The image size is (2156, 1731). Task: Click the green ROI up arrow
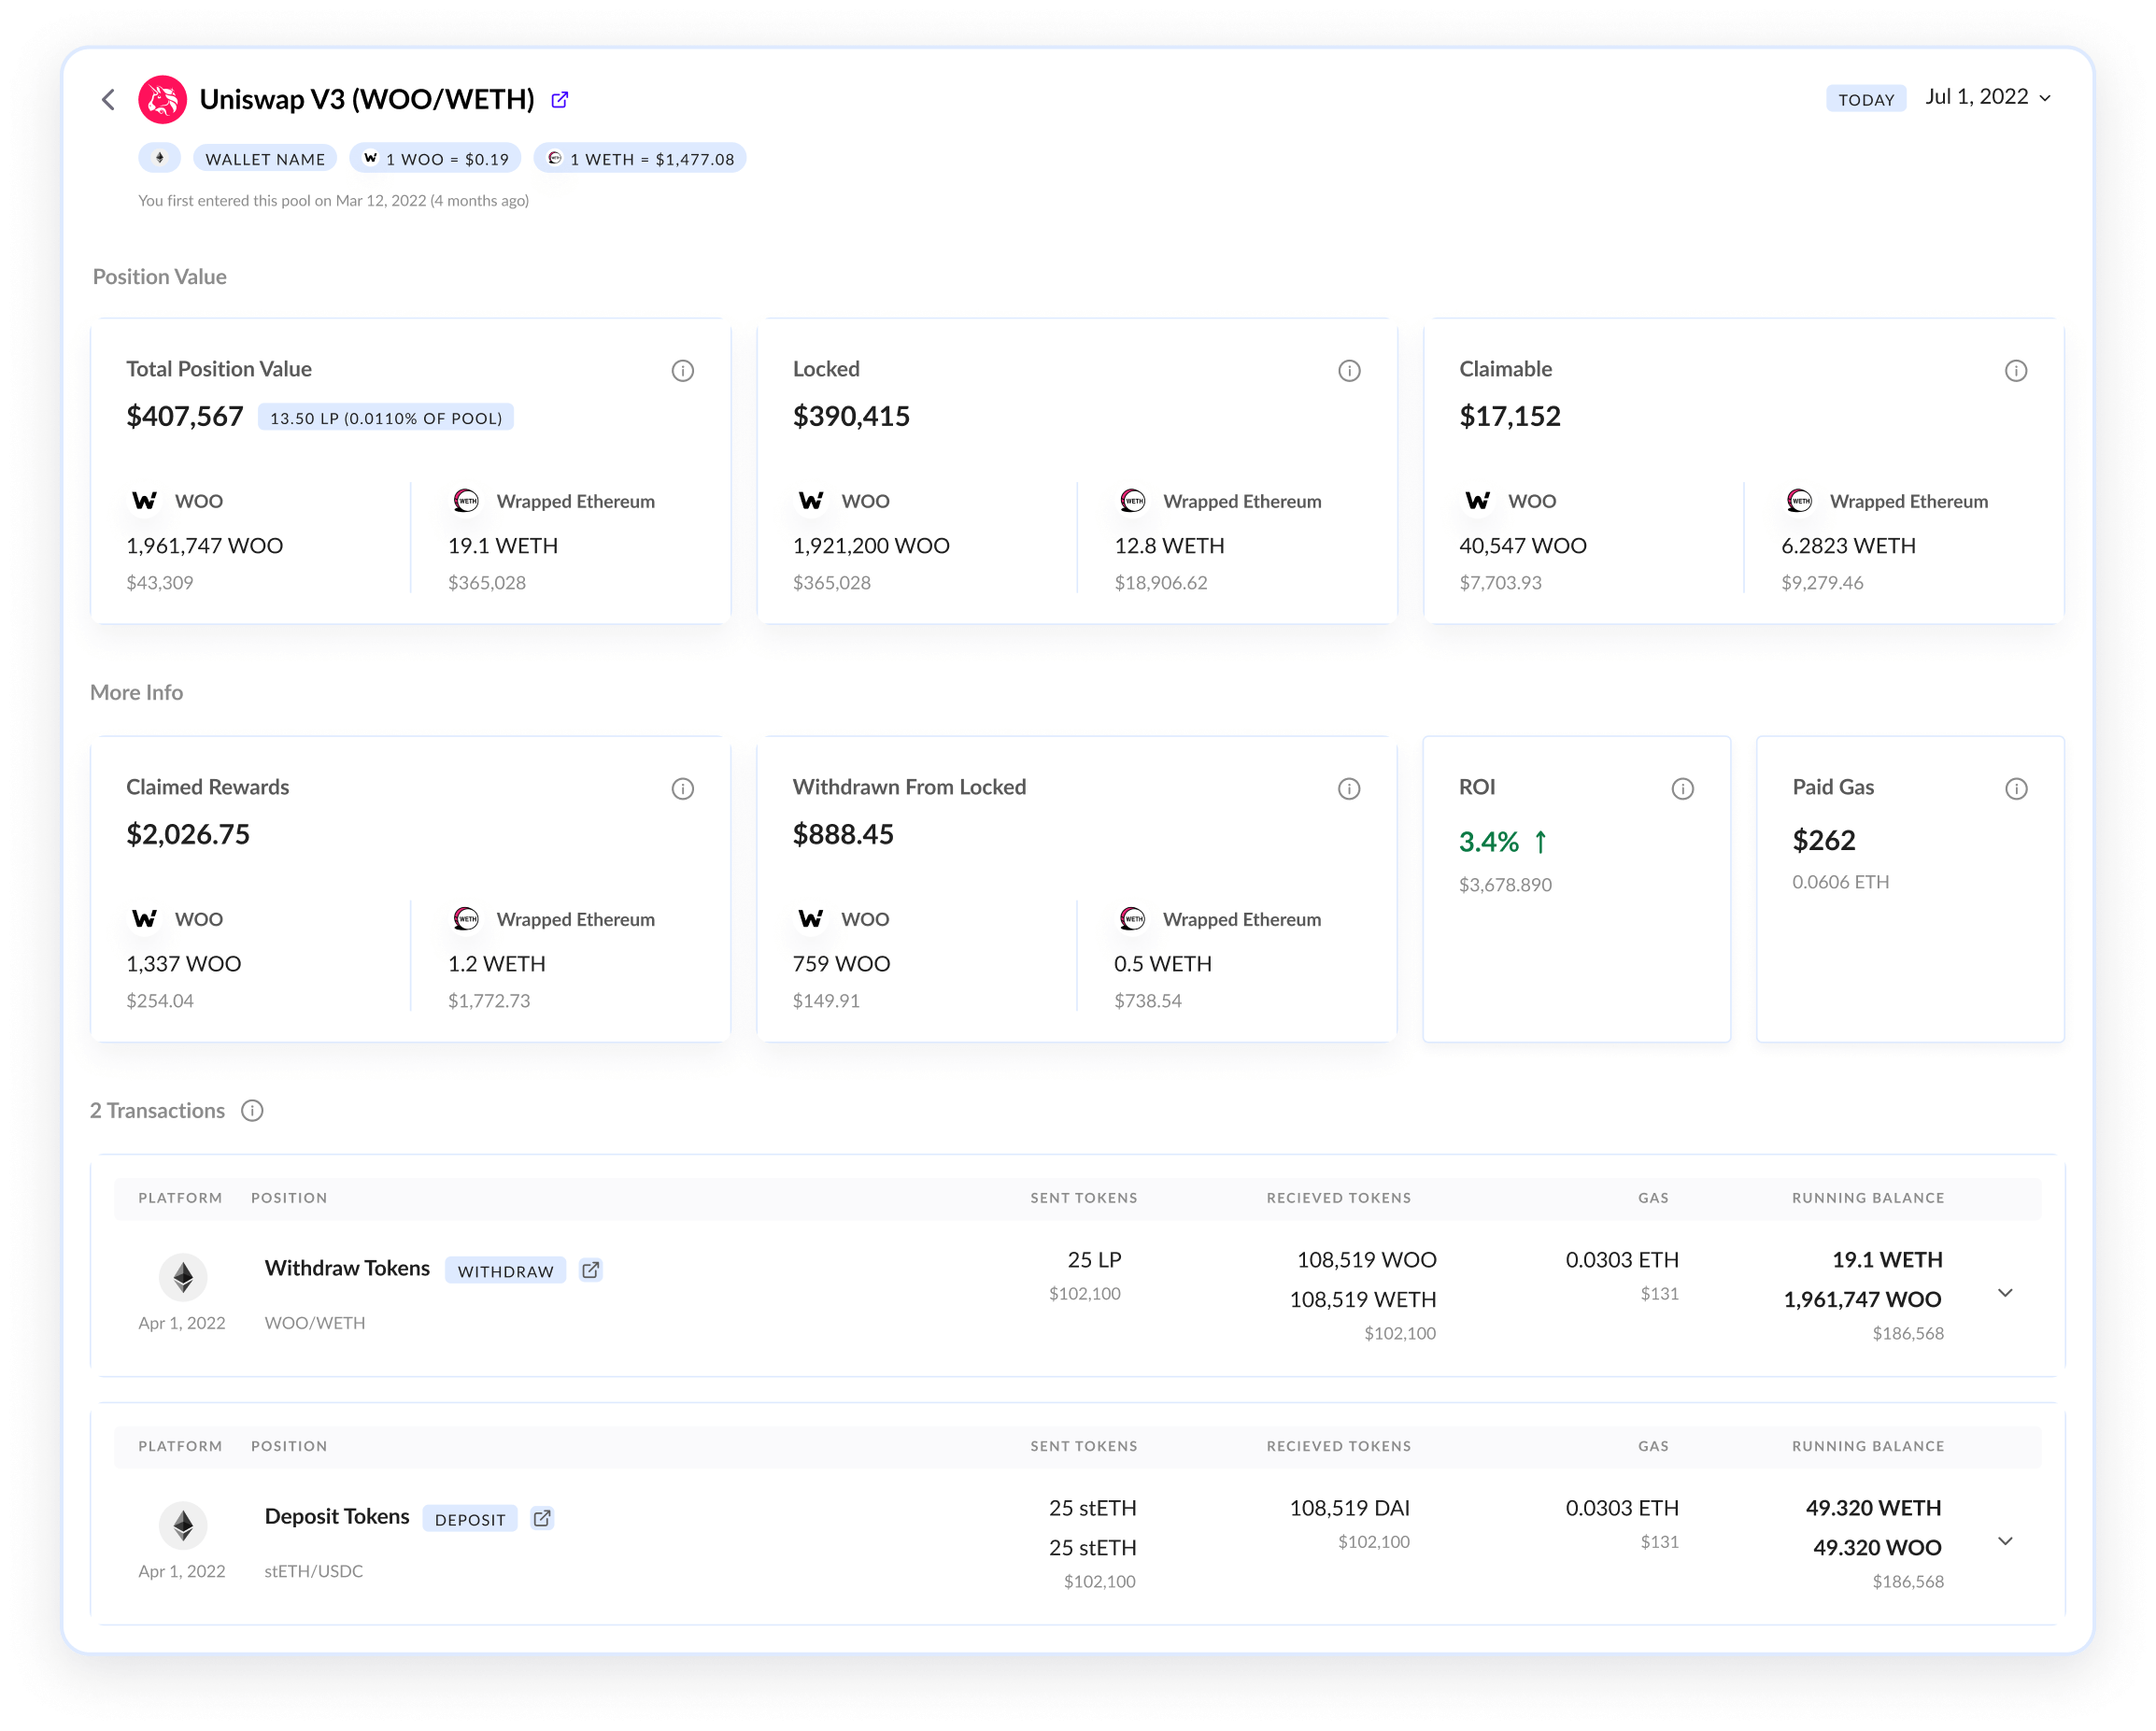(x=1541, y=842)
